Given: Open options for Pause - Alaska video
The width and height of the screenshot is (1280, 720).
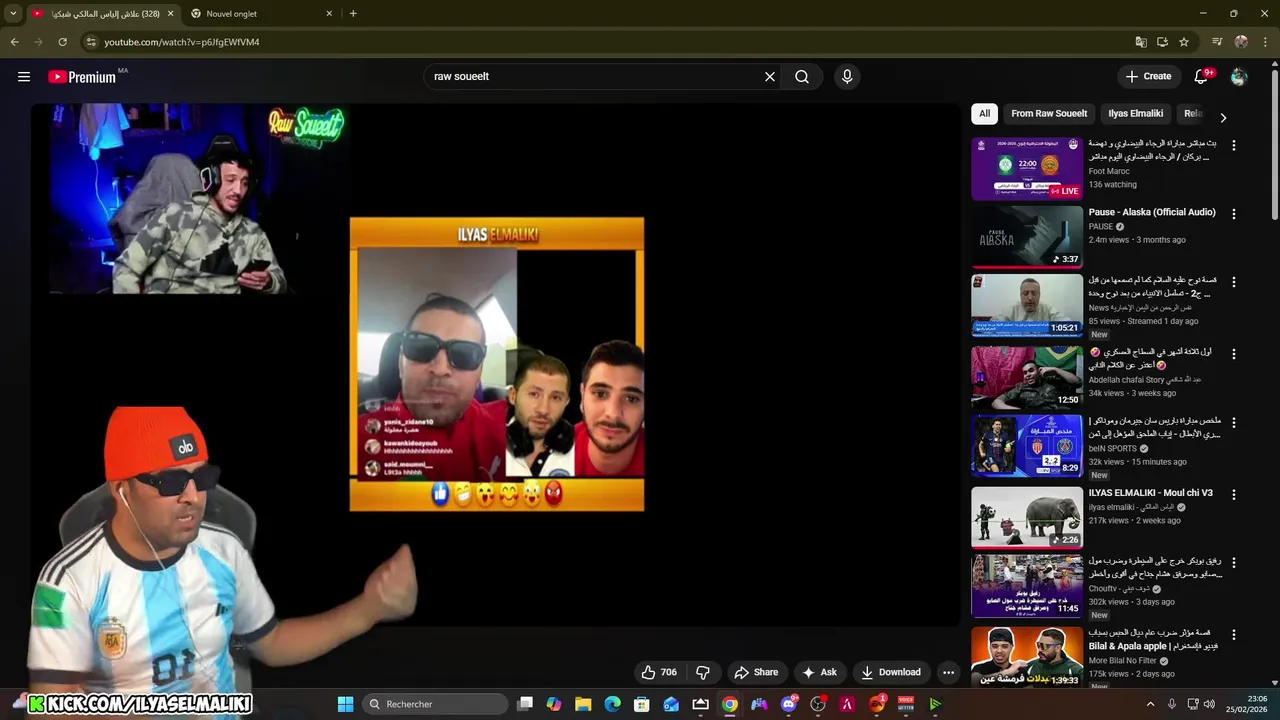Looking at the screenshot, I should coord(1233,214).
